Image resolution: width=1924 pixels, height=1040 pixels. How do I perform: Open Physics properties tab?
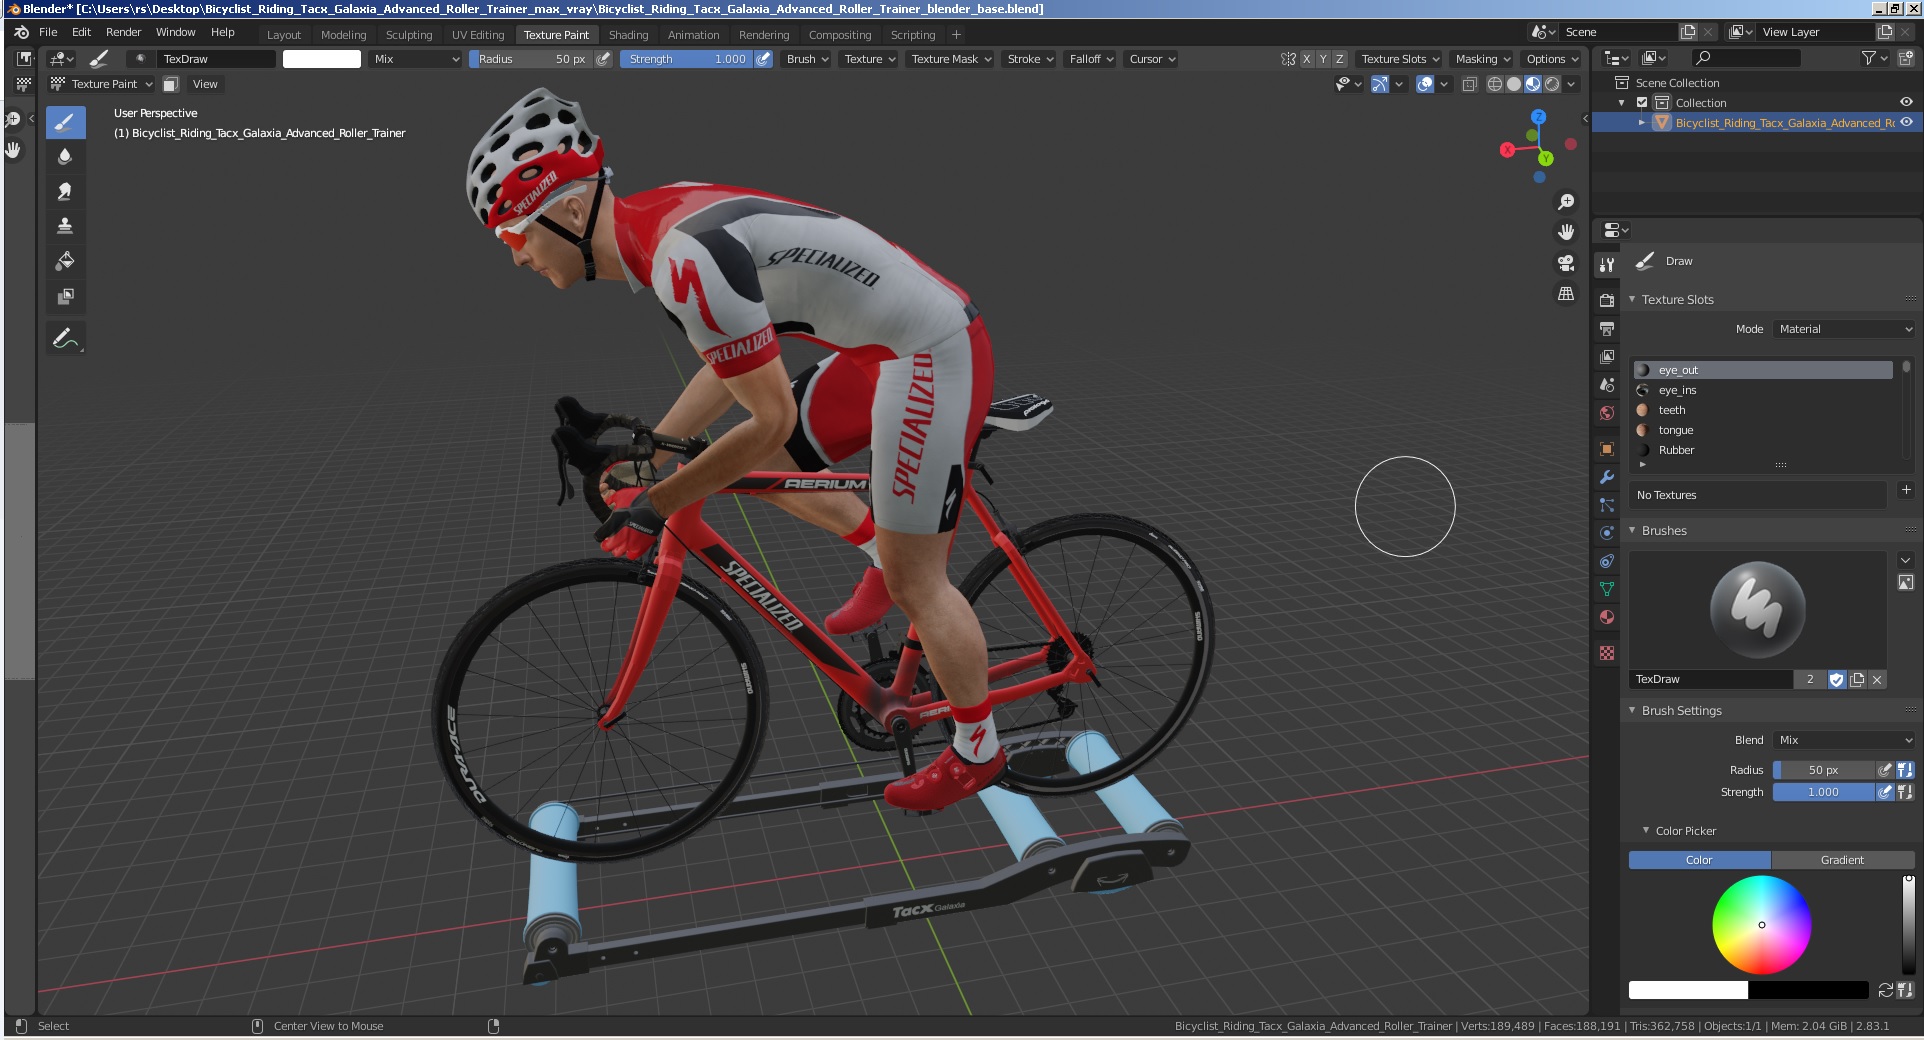pos(1607,533)
